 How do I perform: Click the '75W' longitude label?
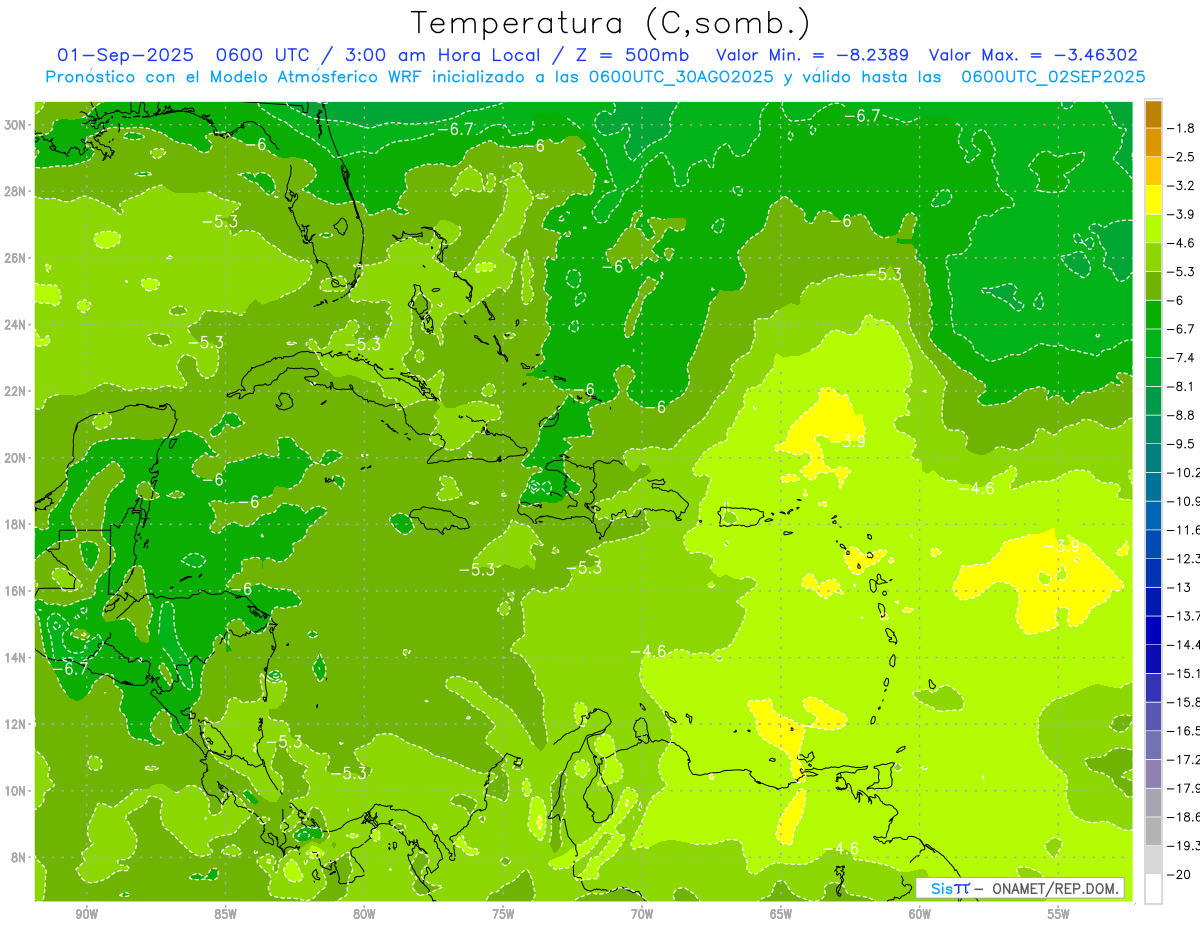[x=503, y=914]
